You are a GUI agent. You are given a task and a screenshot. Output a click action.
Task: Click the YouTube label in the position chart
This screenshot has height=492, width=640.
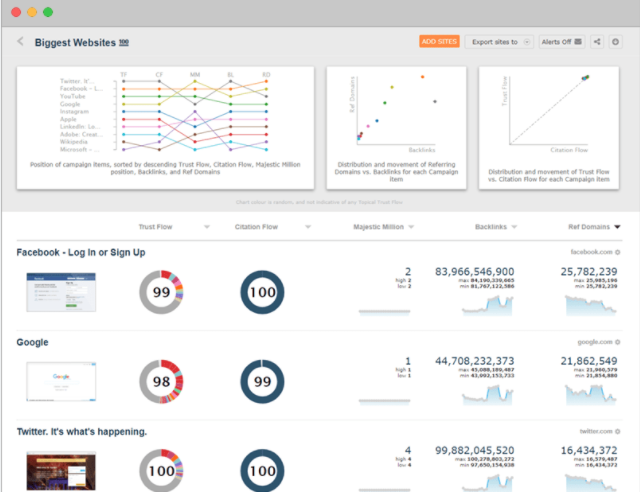(x=73, y=96)
